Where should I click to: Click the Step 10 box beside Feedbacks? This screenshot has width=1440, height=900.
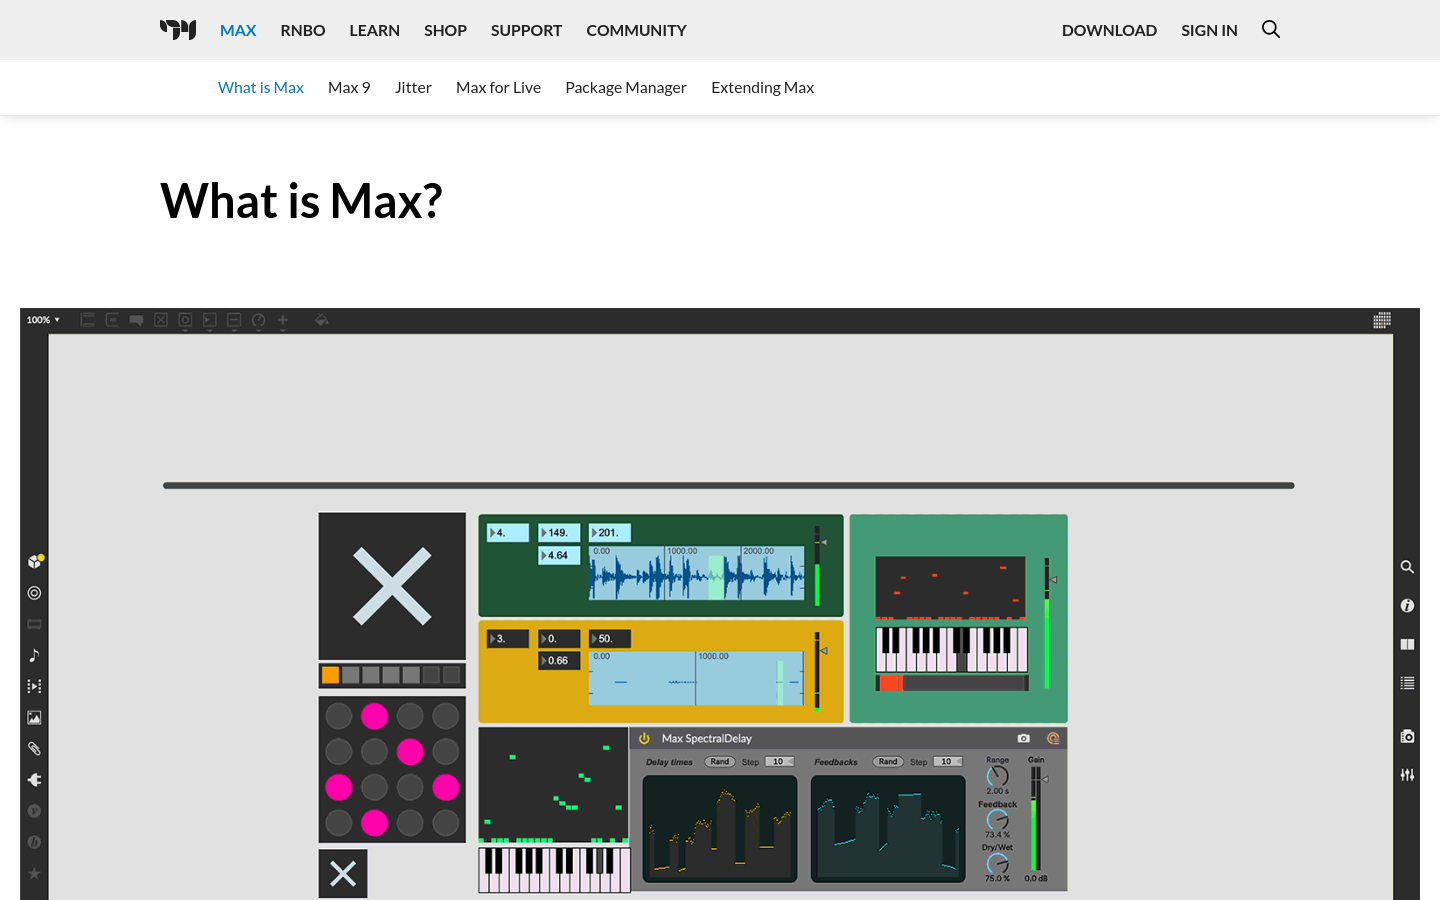point(947,762)
